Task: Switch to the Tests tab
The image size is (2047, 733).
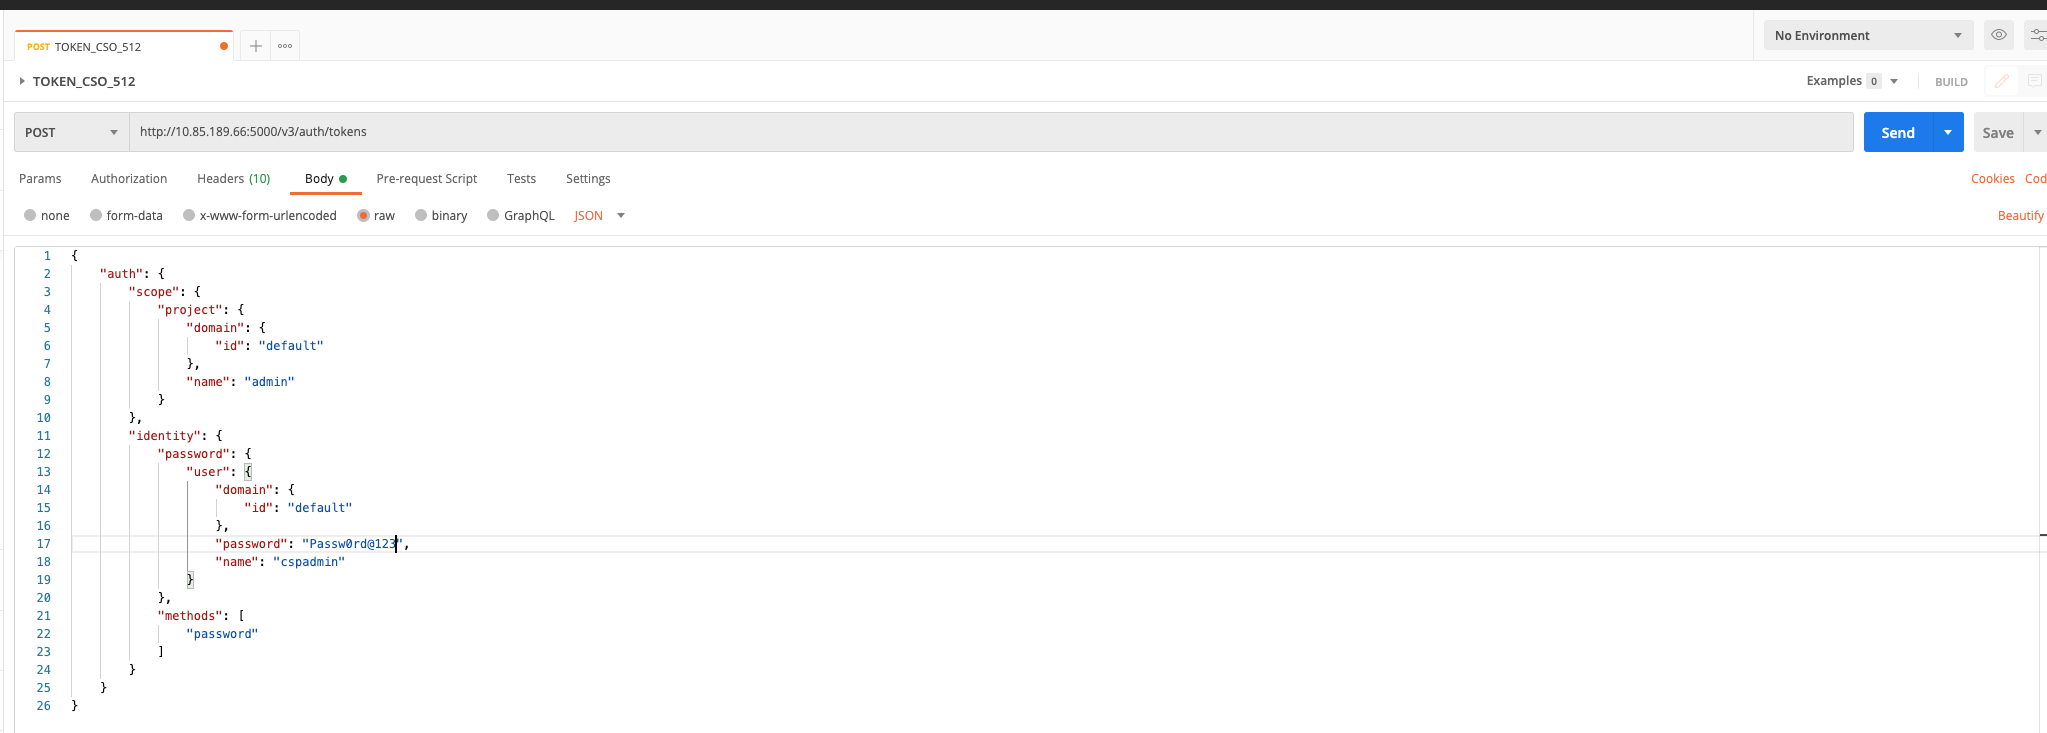Action: [x=521, y=178]
